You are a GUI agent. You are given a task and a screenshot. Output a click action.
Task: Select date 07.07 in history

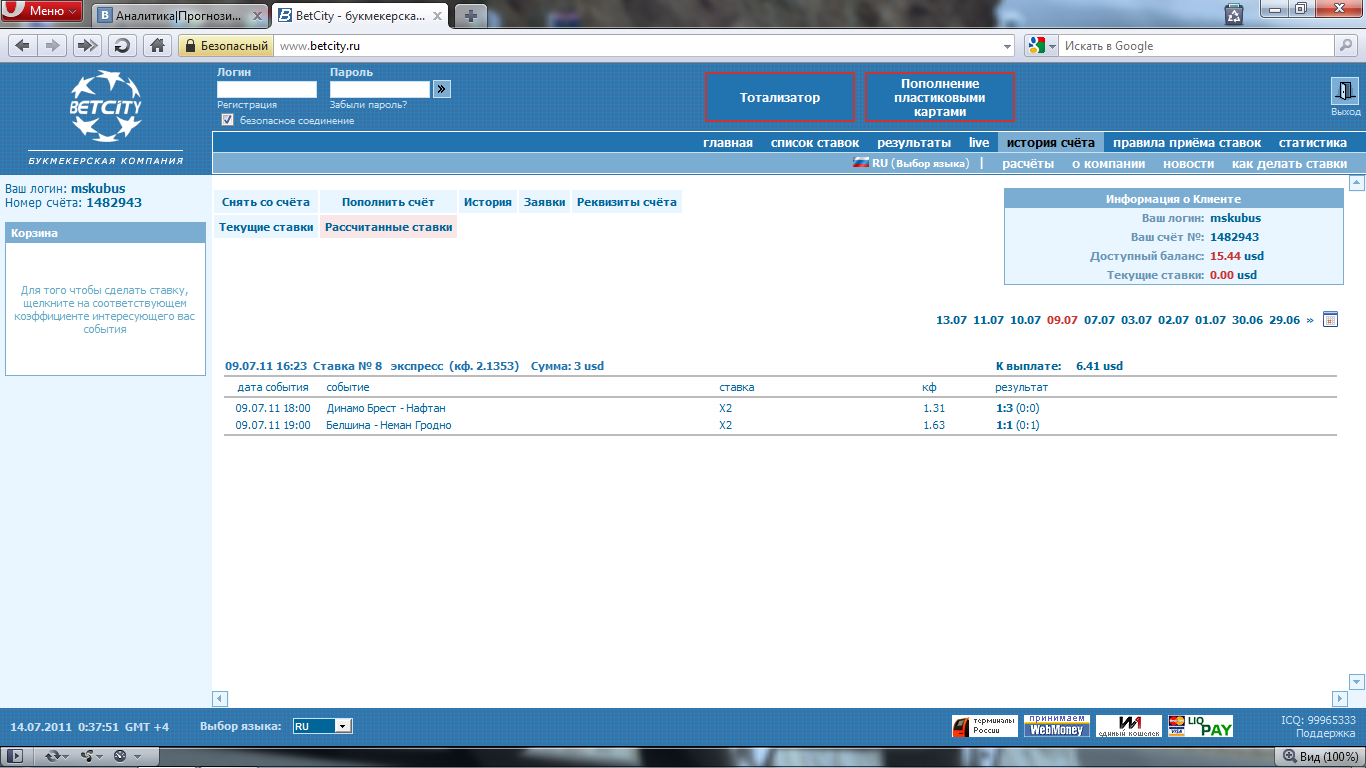[1099, 320]
